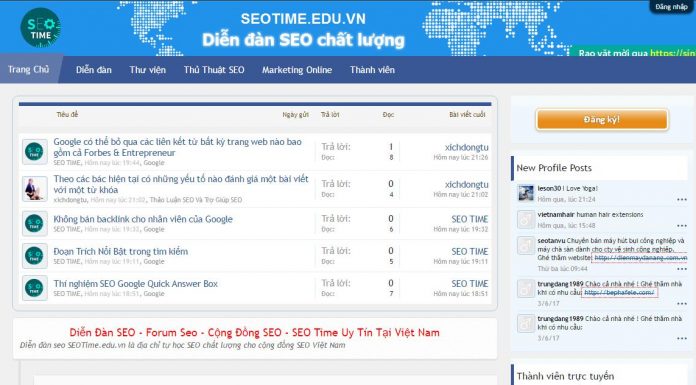Open last poster xichdongtu at 21:02

[x=467, y=184]
